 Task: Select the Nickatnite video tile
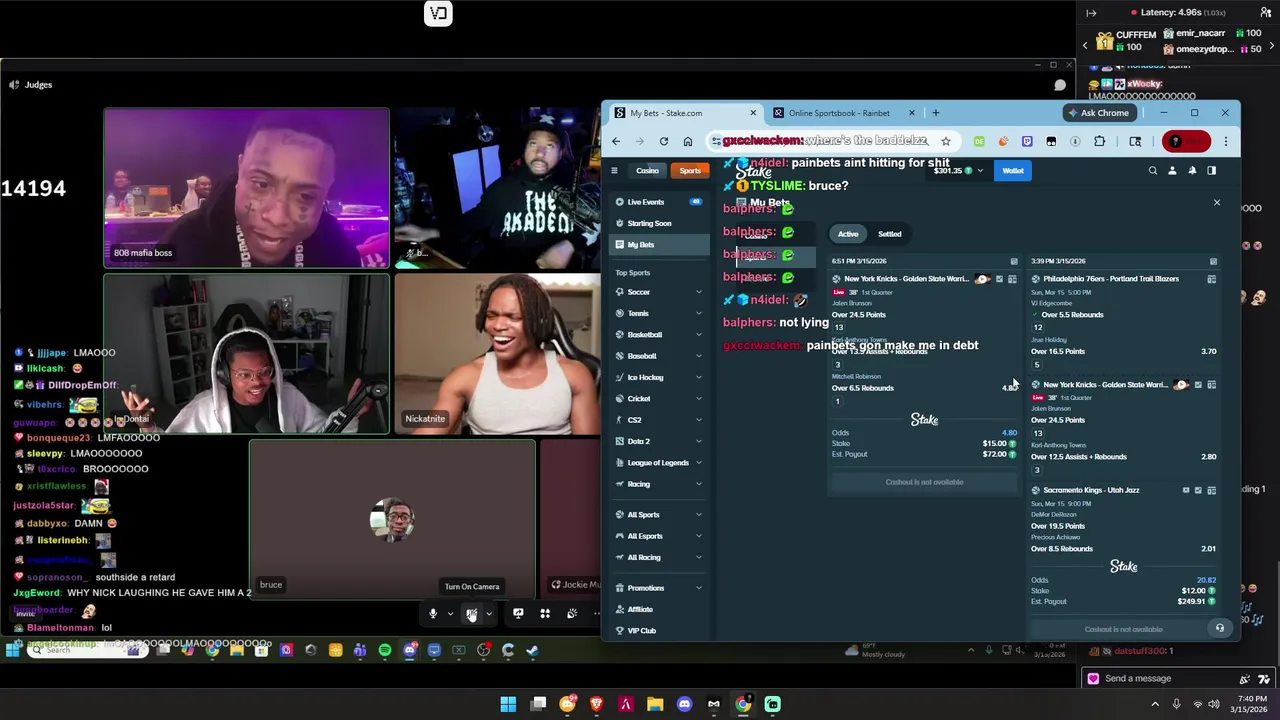pyautogui.click(x=498, y=353)
